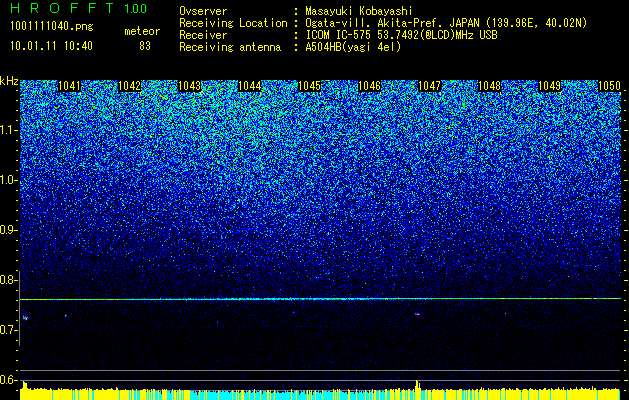Click the 1050 time marker label
The image size is (629, 400).
coord(609,86)
